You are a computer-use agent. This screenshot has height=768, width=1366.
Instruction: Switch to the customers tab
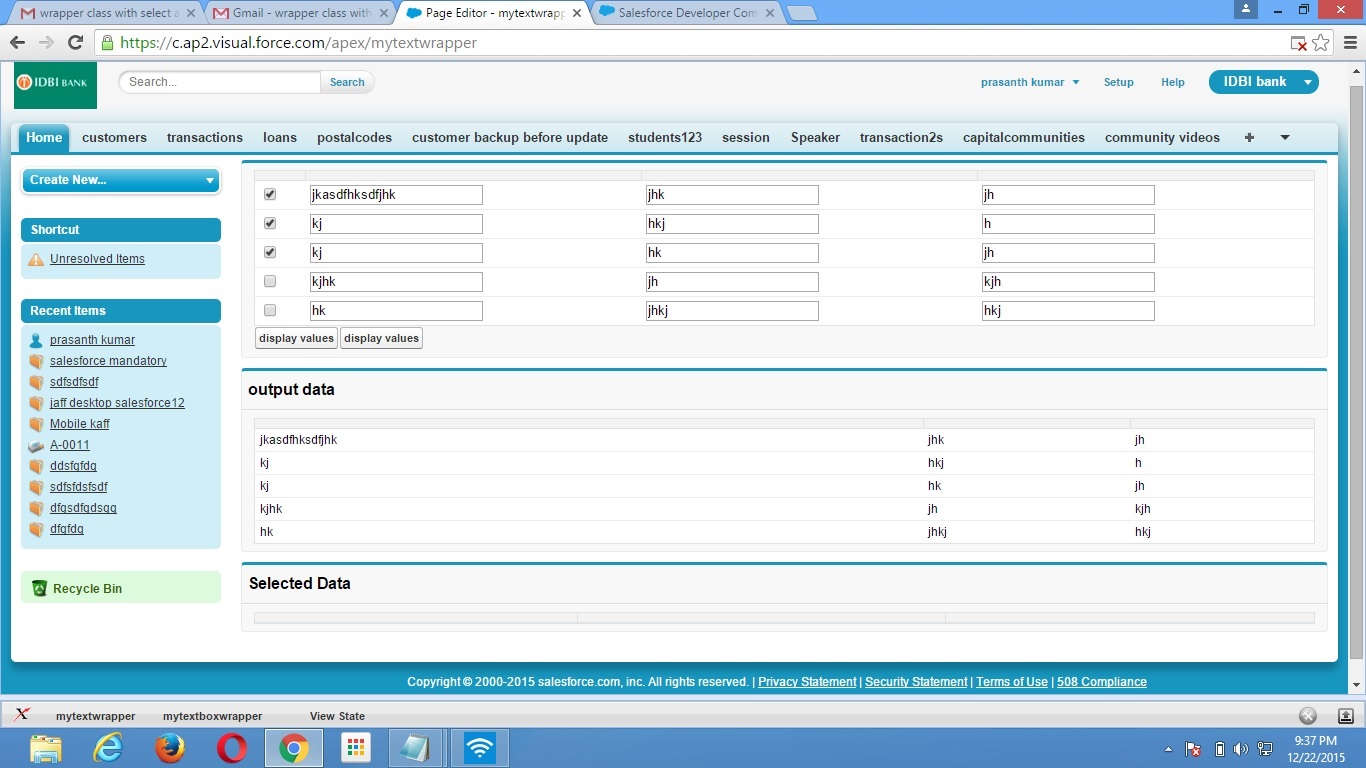[114, 138]
